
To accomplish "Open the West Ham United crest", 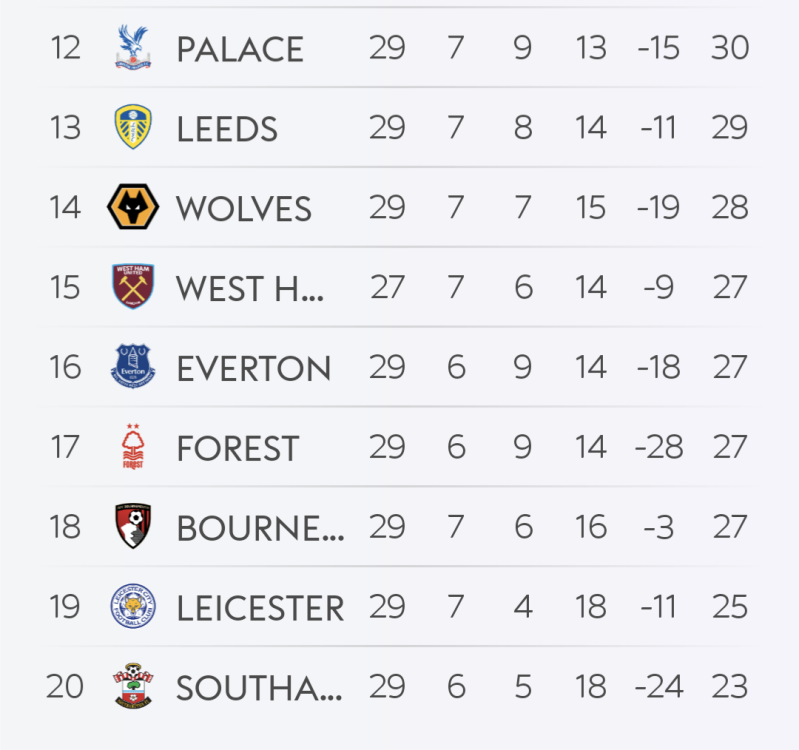I will (x=132, y=287).
